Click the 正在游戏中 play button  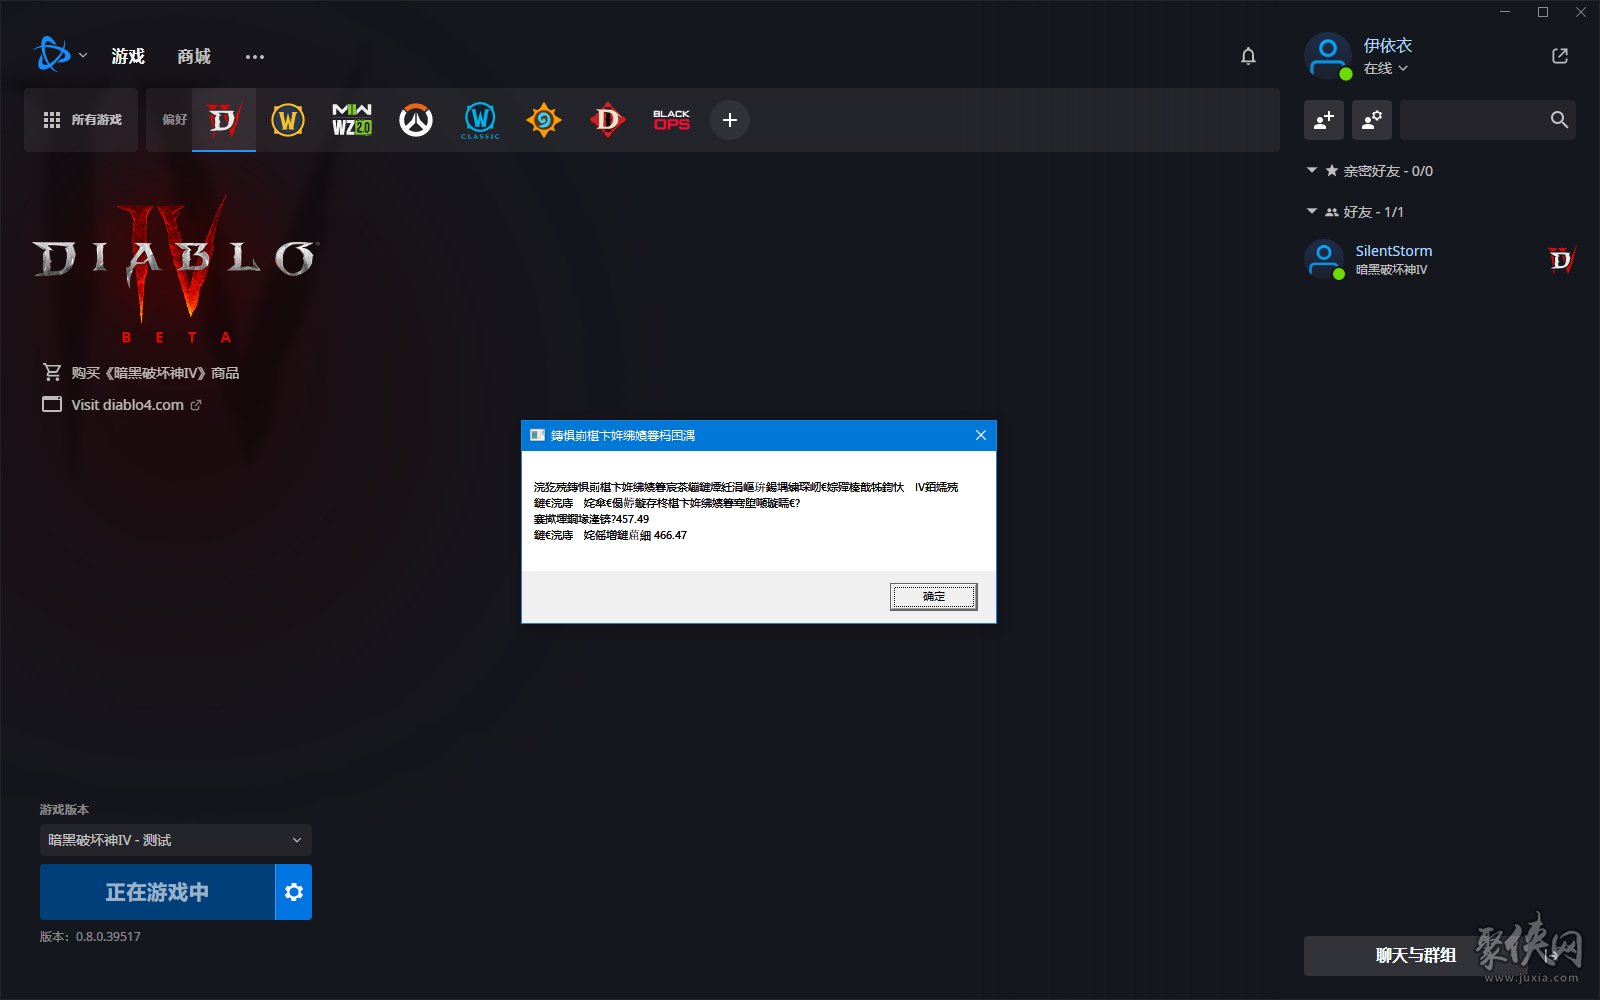point(157,892)
